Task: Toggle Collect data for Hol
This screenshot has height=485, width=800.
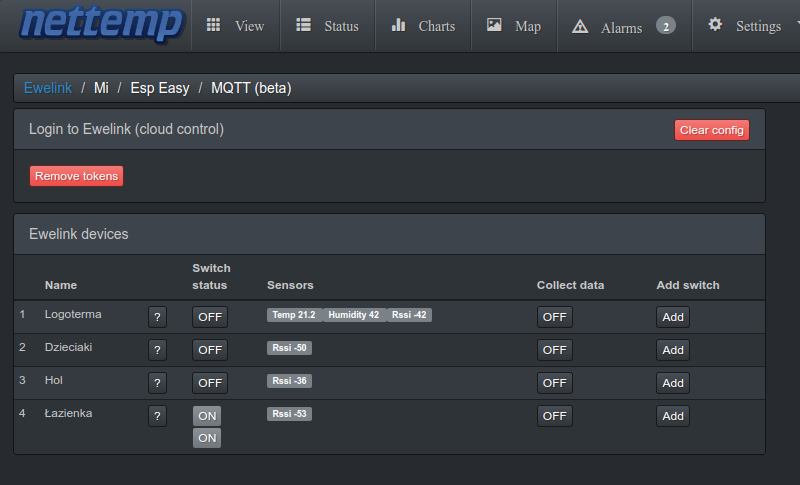Action: tap(555, 383)
